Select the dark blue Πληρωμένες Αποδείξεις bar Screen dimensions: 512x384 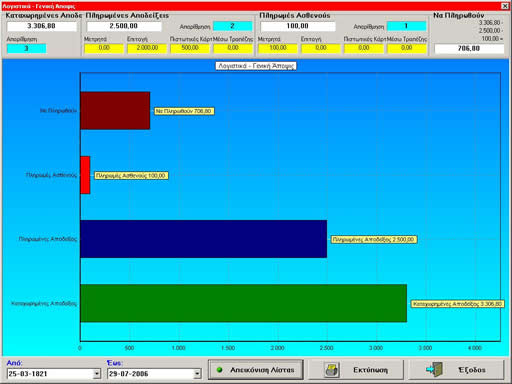click(x=203, y=239)
